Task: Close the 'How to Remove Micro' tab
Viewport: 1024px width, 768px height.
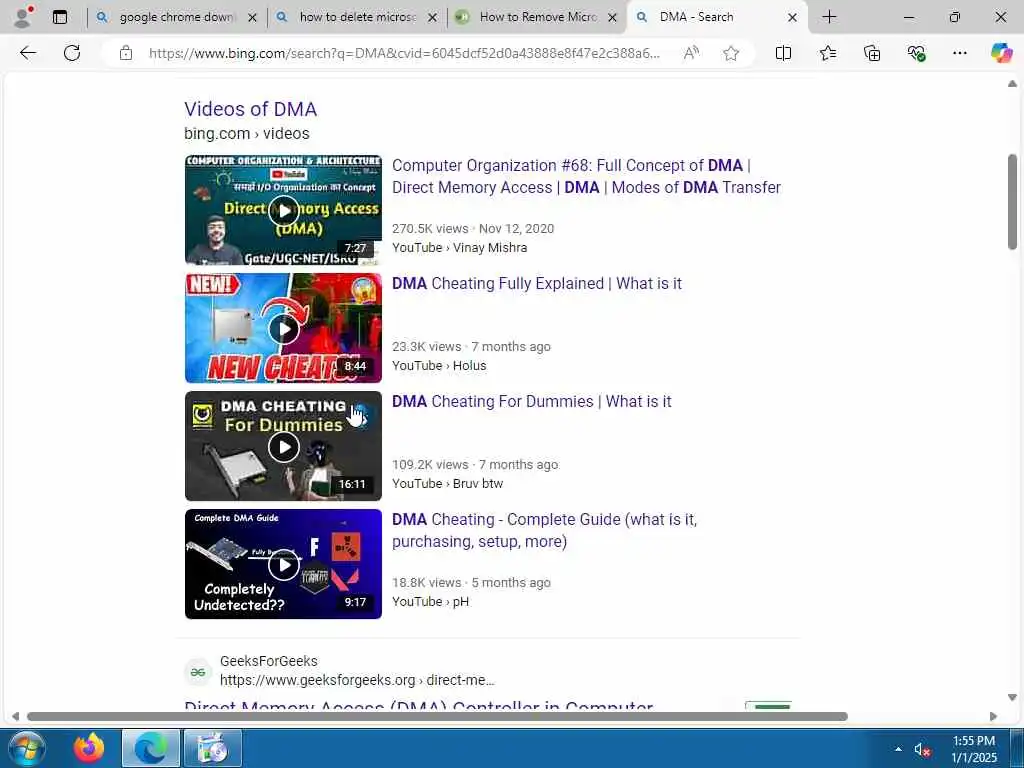Action: [x=613, y=18]
